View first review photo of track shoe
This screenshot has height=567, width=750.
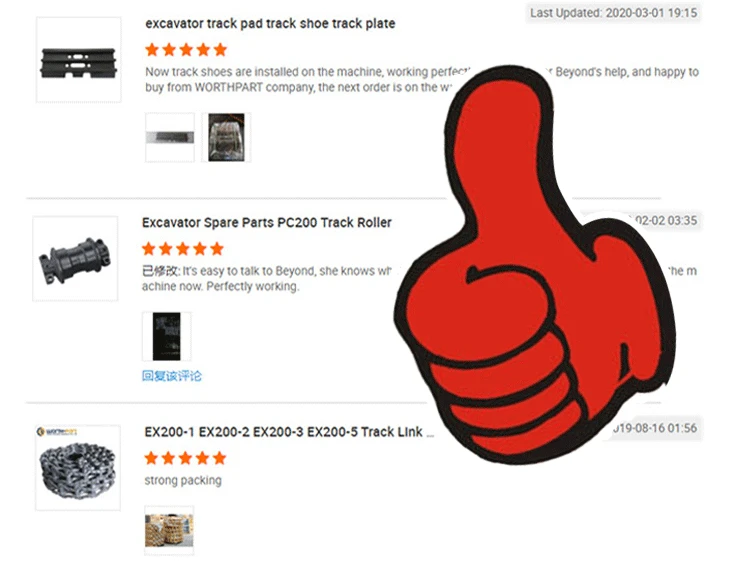click(170, 138)
